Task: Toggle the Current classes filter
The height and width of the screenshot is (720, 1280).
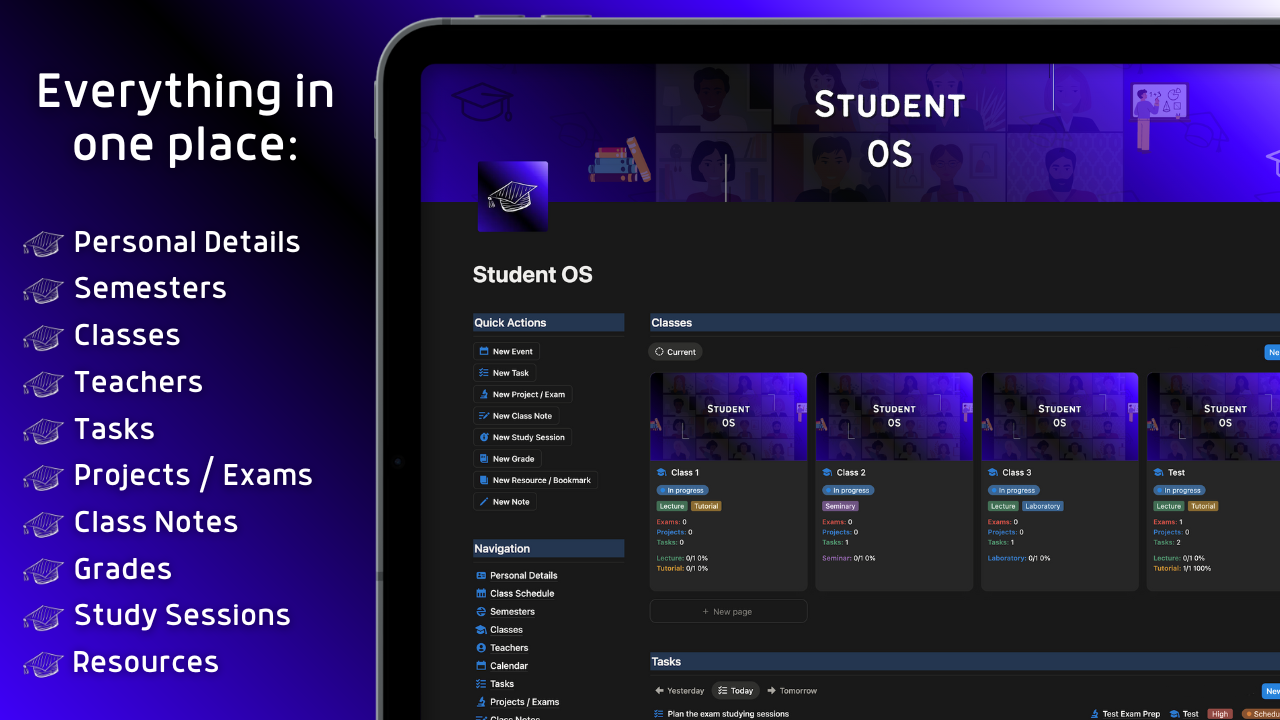Action: (675, 351)
